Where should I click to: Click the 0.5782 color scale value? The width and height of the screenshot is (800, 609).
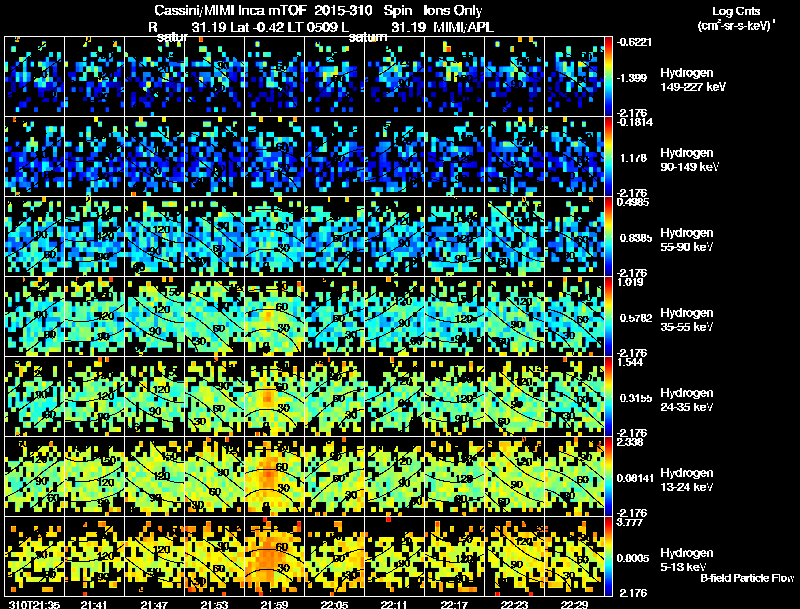coord(636,318)
